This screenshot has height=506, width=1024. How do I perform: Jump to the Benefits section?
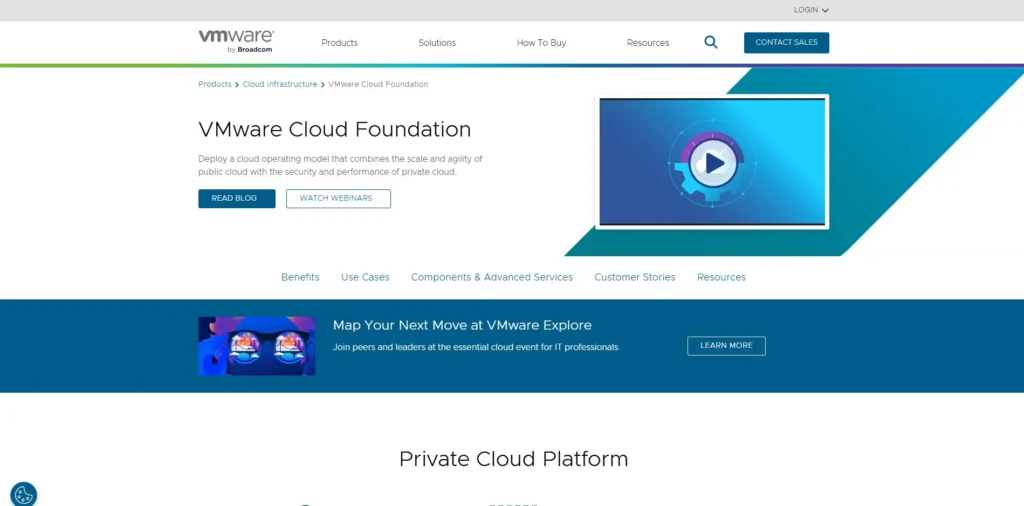[x=300, y=277]
